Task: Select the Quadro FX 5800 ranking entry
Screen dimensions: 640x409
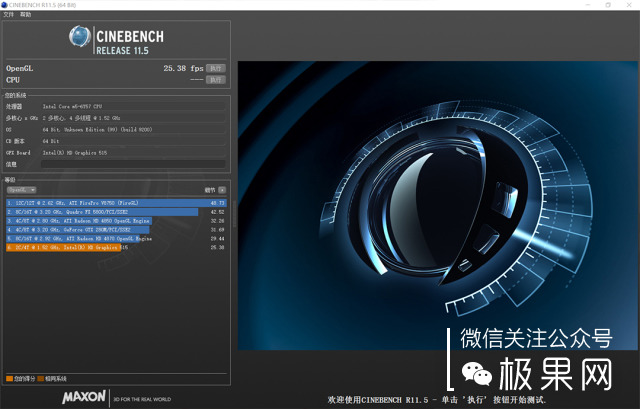Action: tap(100, 212)
